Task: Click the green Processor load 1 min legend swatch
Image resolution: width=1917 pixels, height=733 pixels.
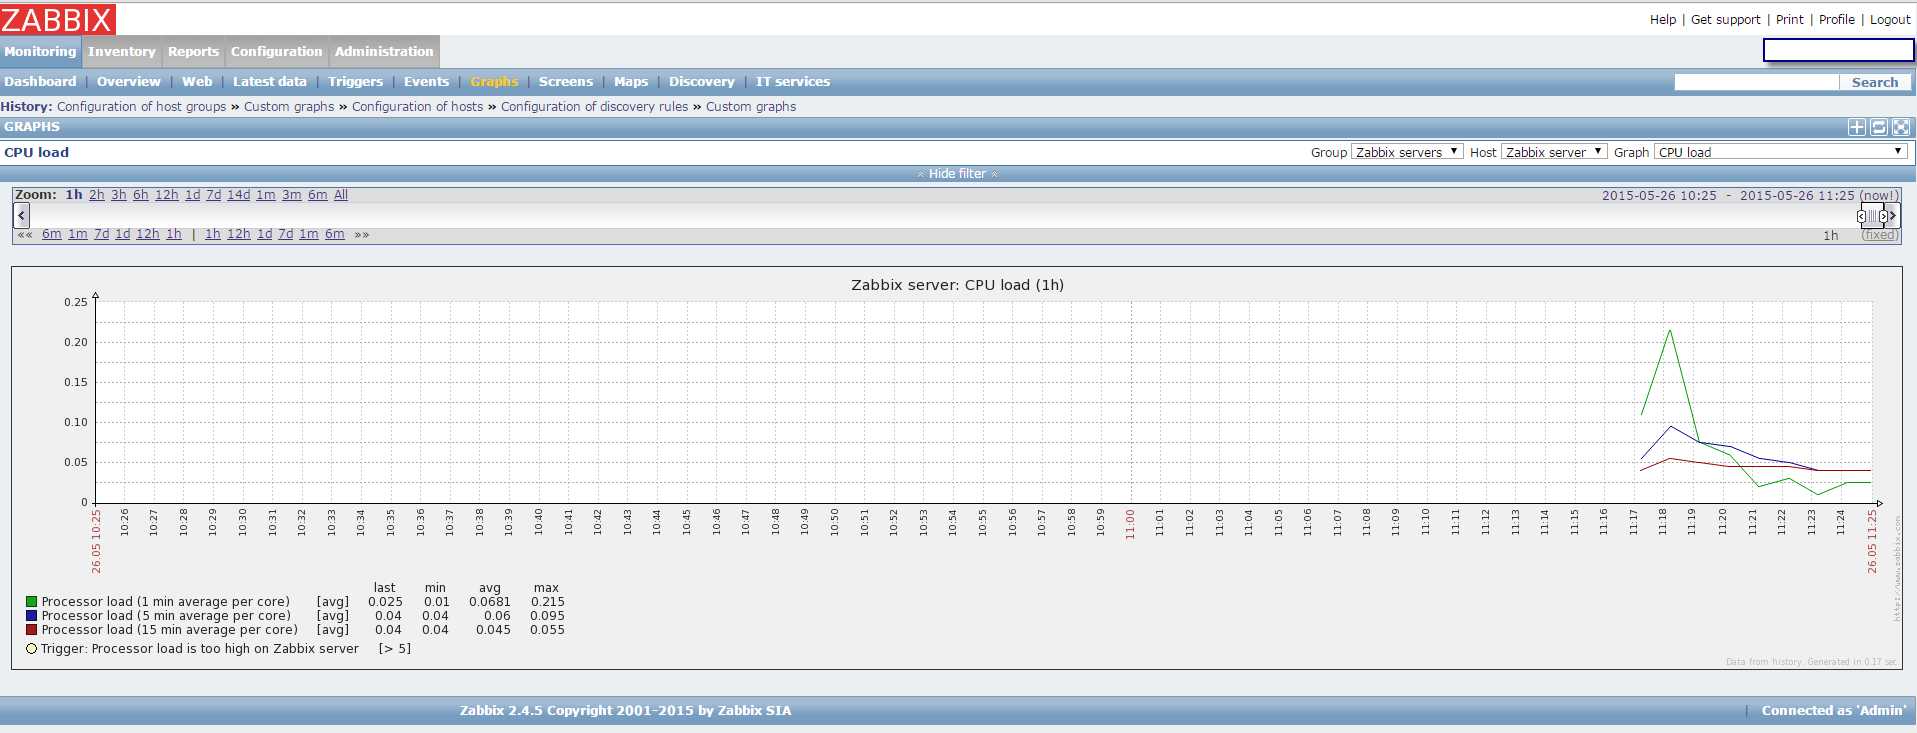Action: click(x=31, y=602)
